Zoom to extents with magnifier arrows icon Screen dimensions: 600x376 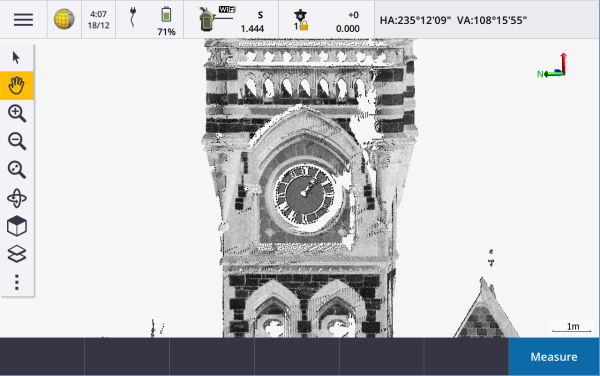[17, 170]
